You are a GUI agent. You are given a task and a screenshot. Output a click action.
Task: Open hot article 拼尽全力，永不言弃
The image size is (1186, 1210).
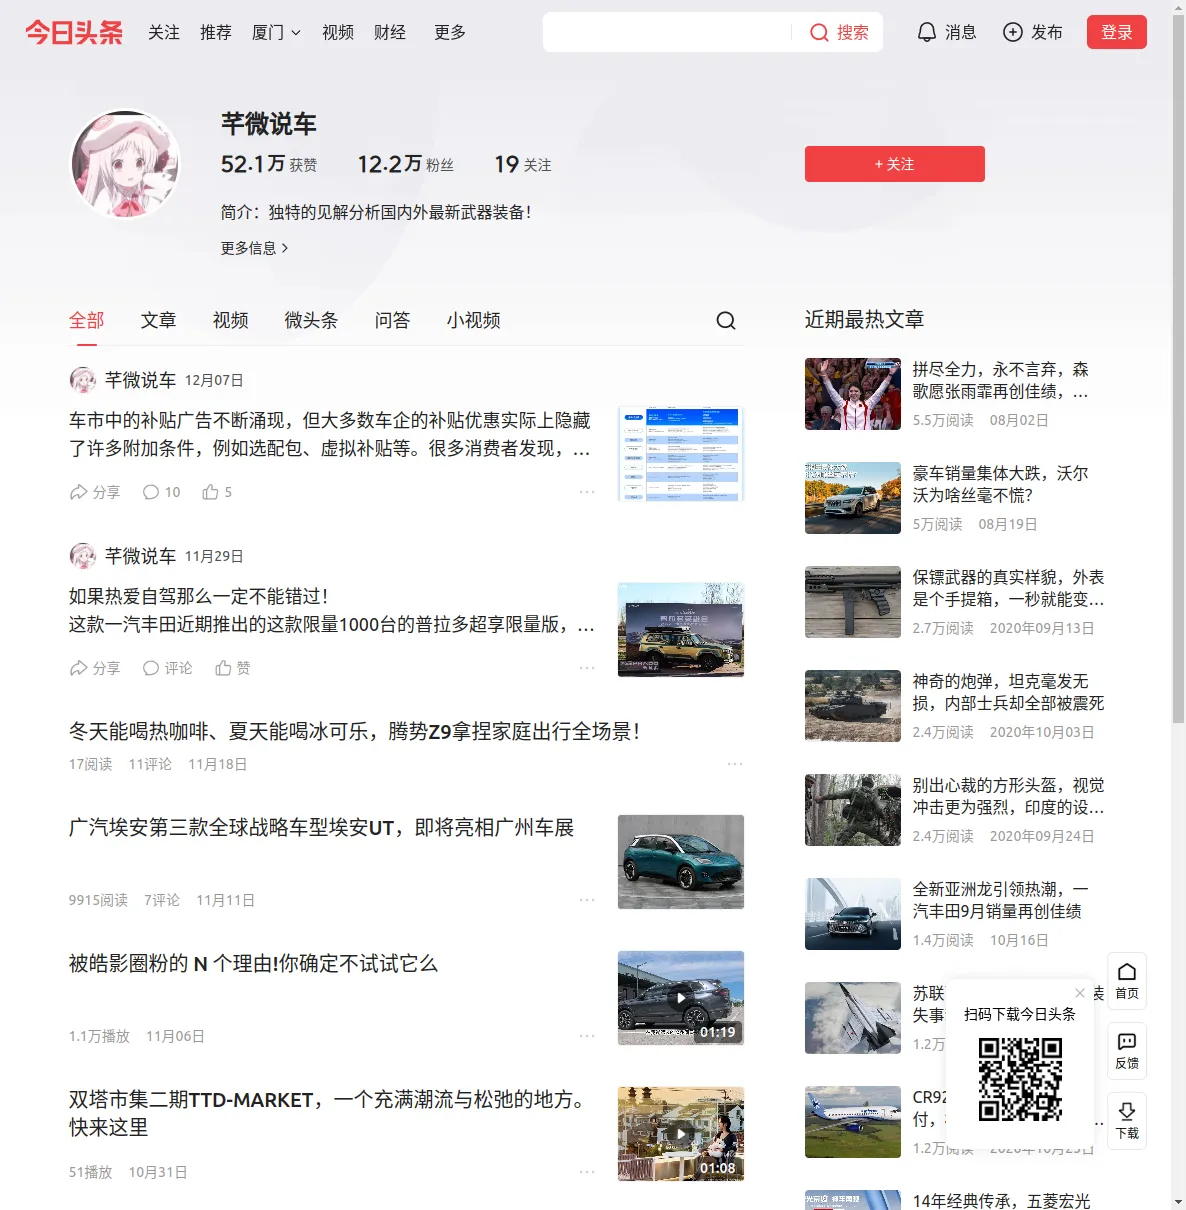tap(1000, 381)
